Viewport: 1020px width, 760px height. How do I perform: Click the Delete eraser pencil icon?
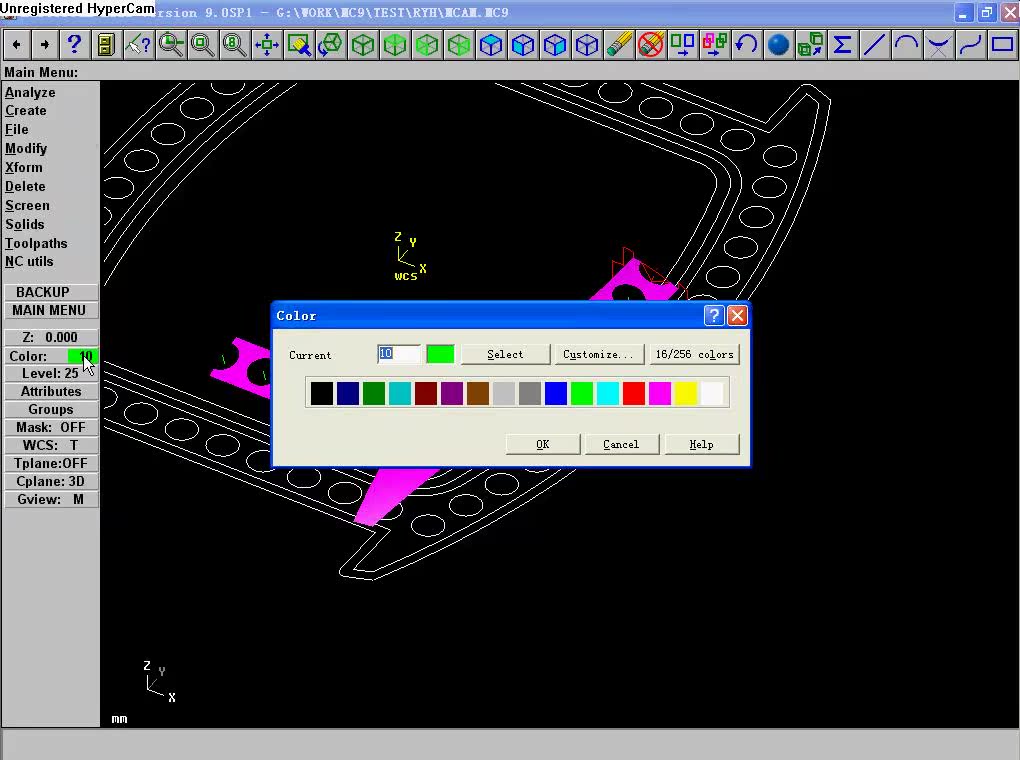pos(619,45)
